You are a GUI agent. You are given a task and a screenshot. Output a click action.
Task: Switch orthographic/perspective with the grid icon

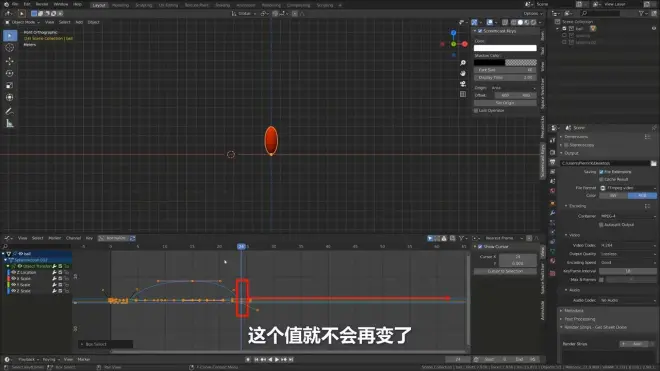(463, 94)
